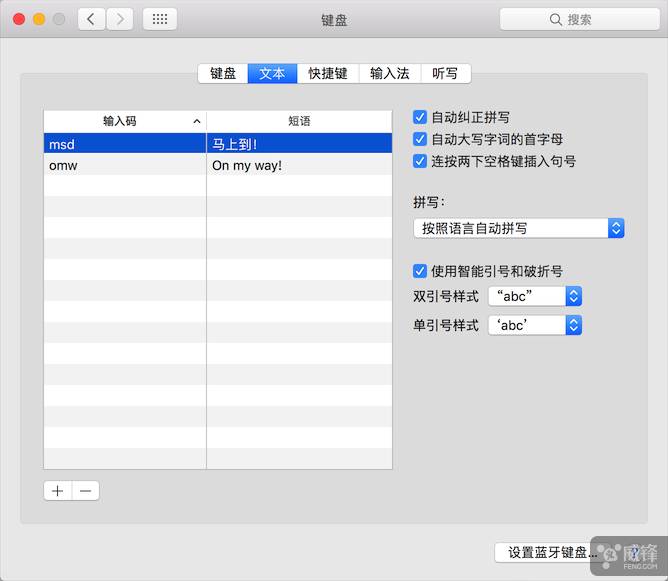Toggle 自动纠正拼写 checkbox
Viewport: 668px width, 581px height.
click(420, 117)
